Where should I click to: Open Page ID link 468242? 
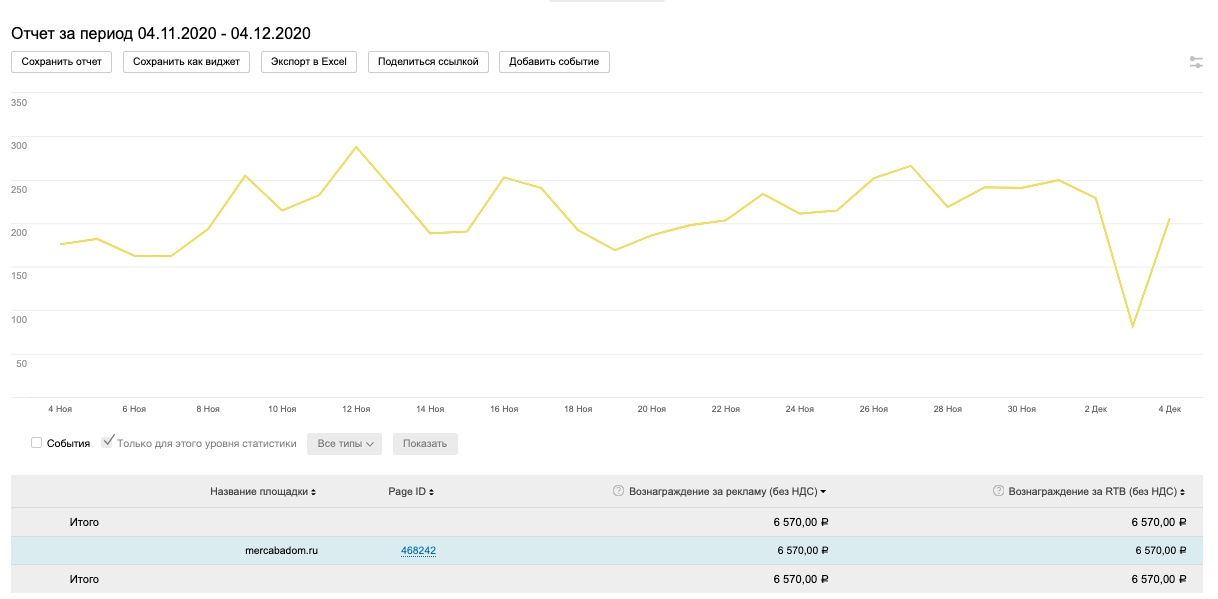(x=418, y=550)
